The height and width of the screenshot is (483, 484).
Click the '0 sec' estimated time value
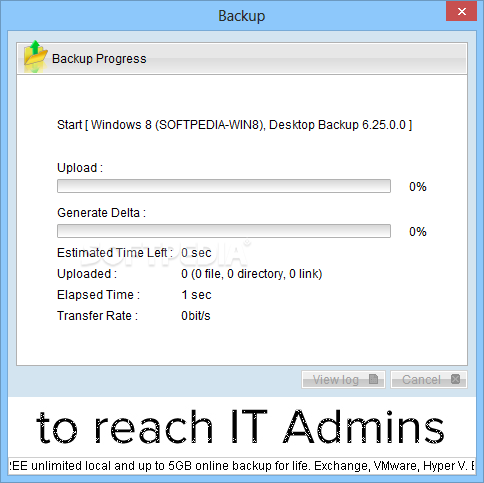coord(196,253)
